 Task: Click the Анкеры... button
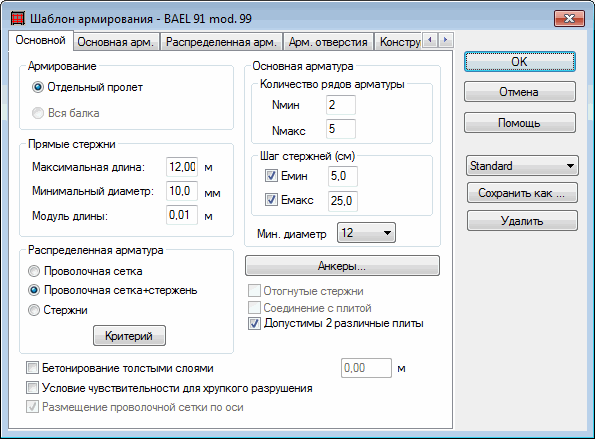click(342, 266)
